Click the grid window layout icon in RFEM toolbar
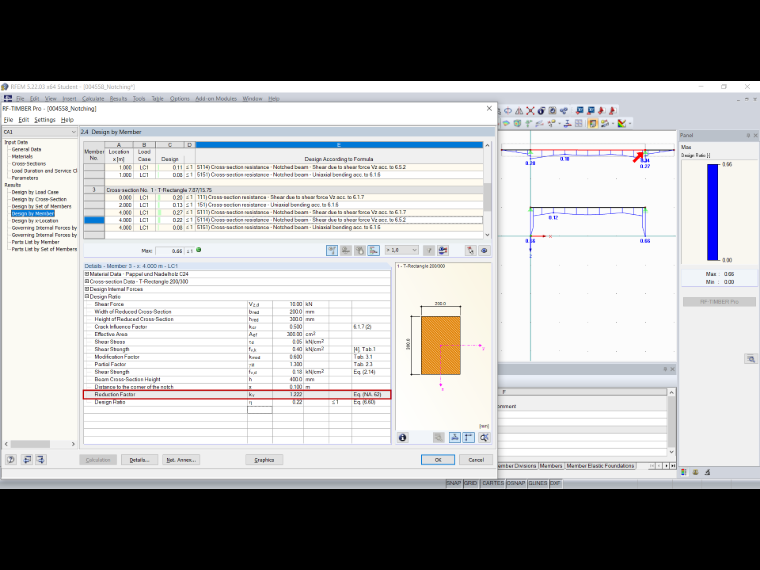This screenshot has width=760, height=570. tap(578, 123)
